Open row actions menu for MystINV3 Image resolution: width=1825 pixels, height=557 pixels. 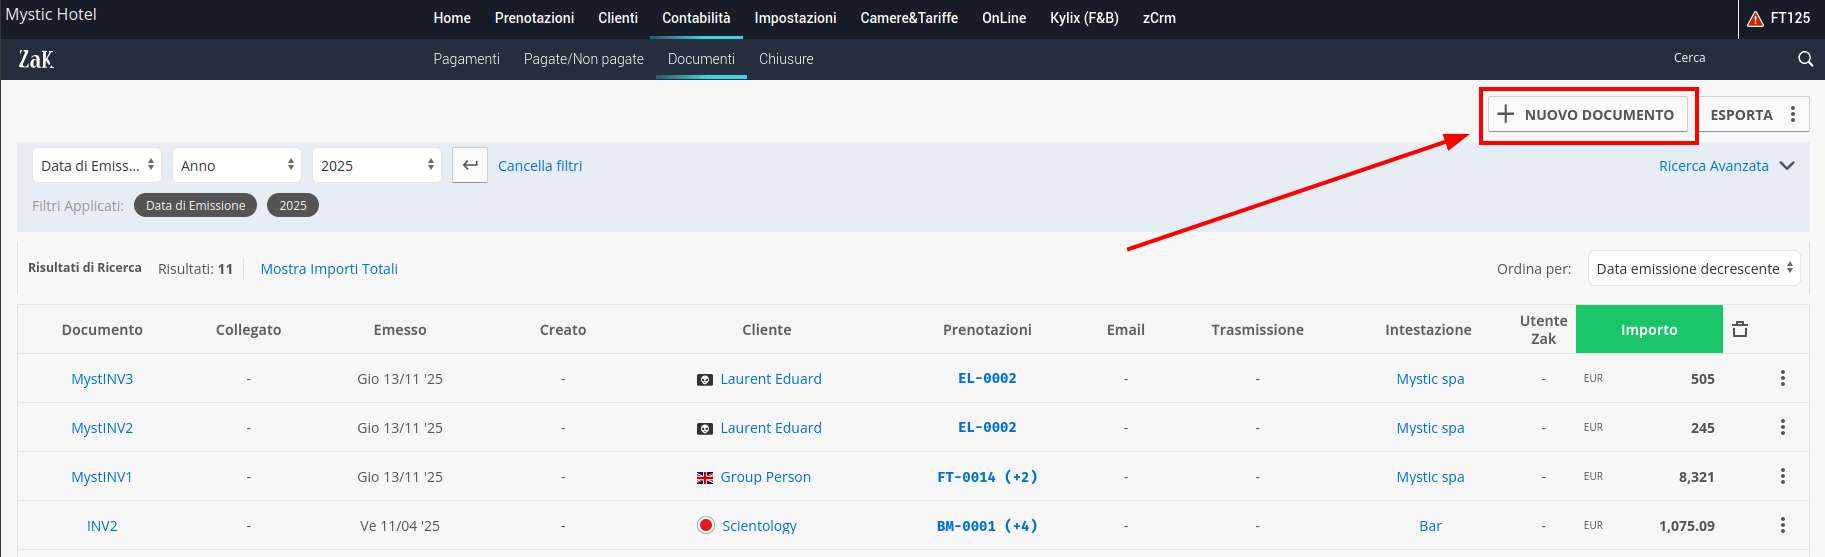(1782, 379)
